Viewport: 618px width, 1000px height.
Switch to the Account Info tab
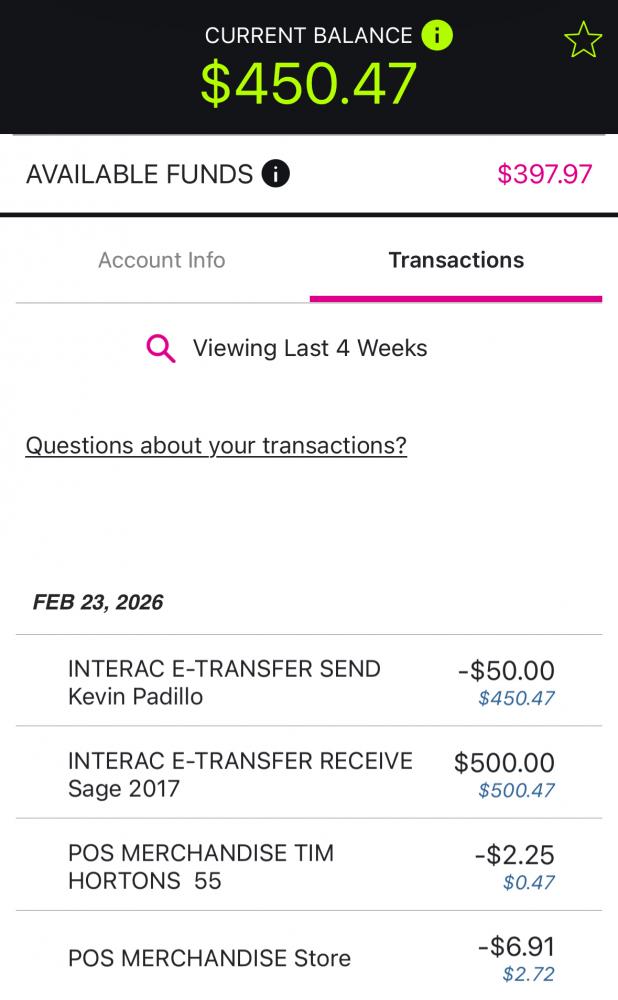[162, 260]
